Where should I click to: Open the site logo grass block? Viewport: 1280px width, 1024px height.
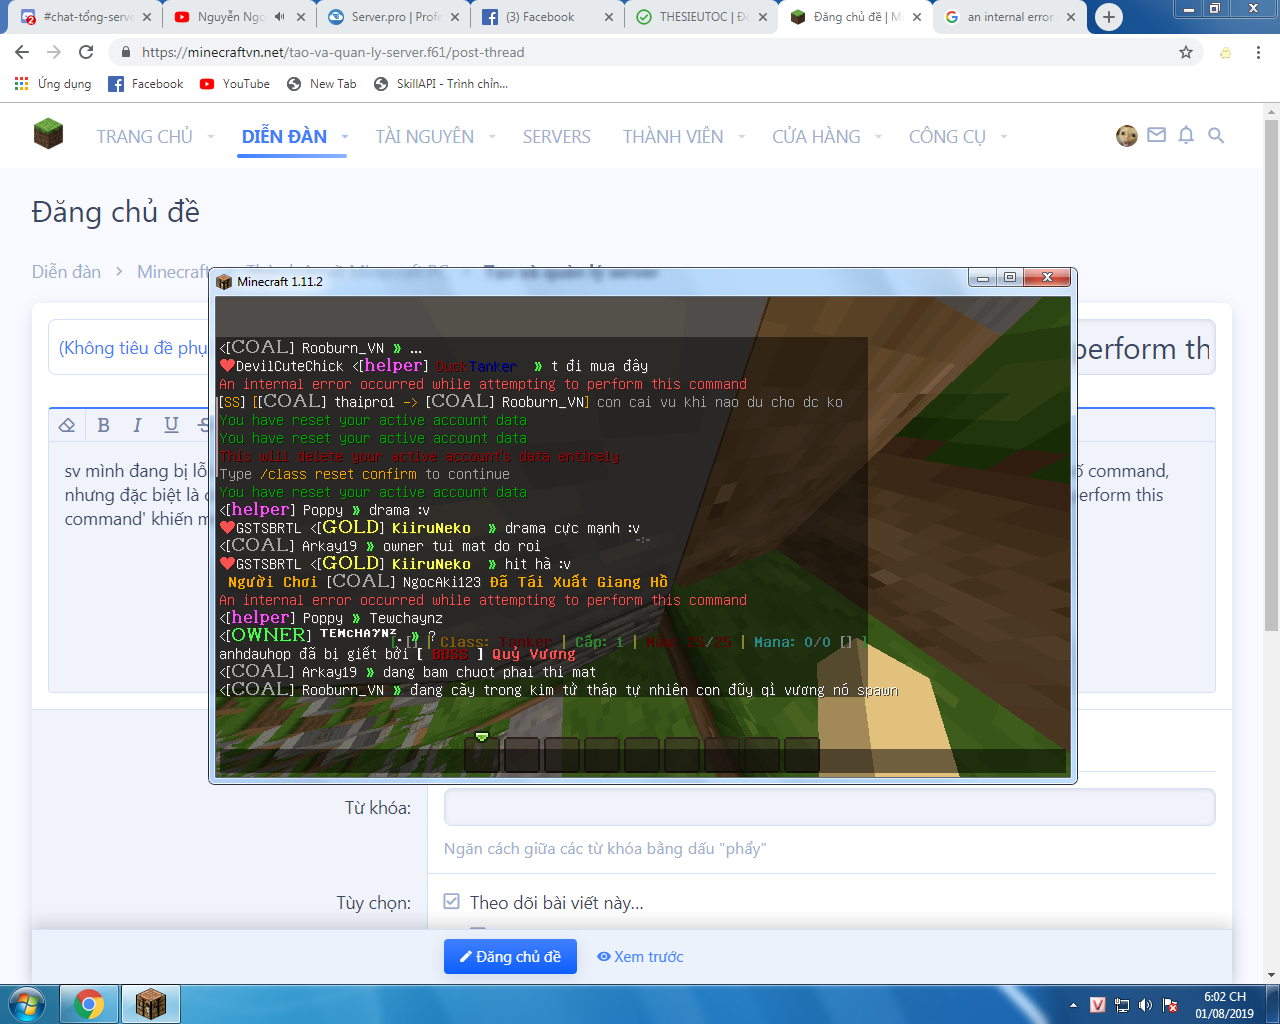[x=48, y=134]
